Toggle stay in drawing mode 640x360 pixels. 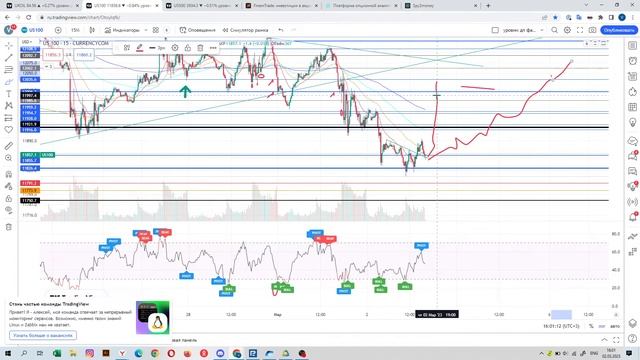(x=9, y=186)
